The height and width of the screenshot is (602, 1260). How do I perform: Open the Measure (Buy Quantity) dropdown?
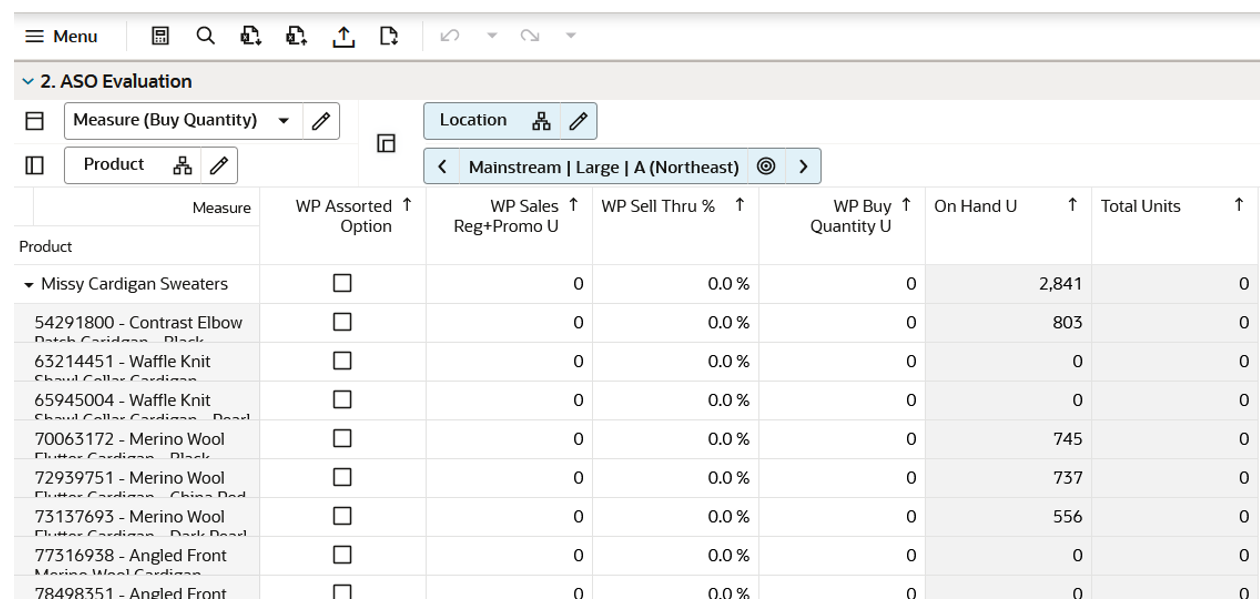pos(283,121)
